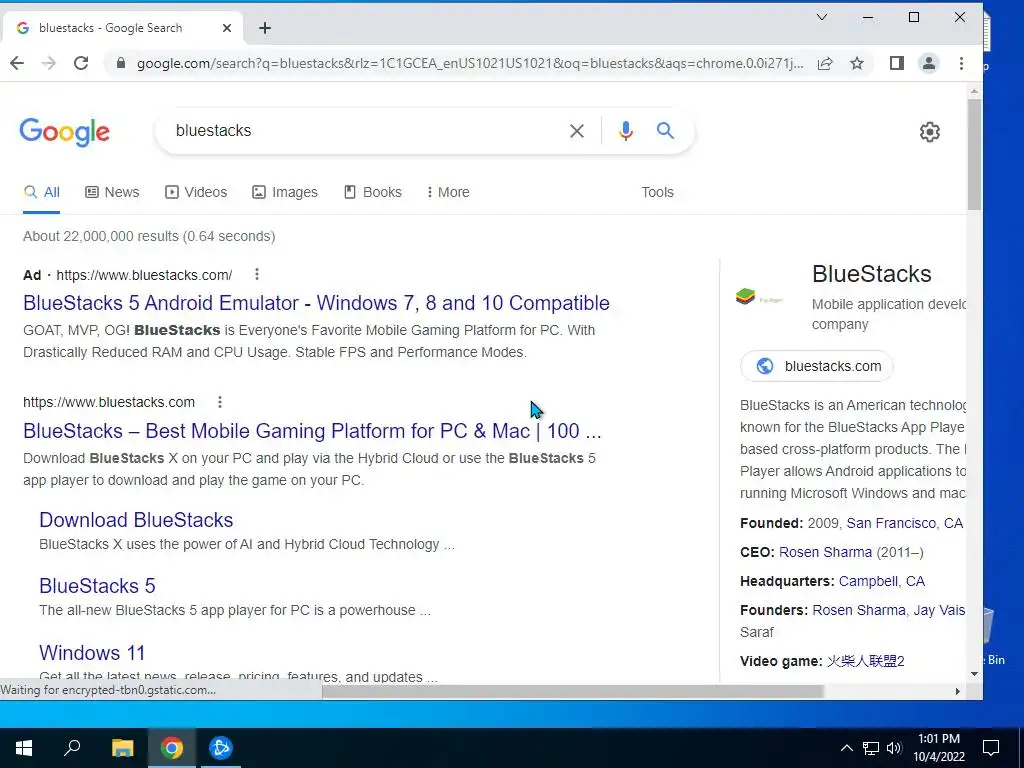
Task: Submit search with the magnifier icon
Action: click(x=665, y=131)
